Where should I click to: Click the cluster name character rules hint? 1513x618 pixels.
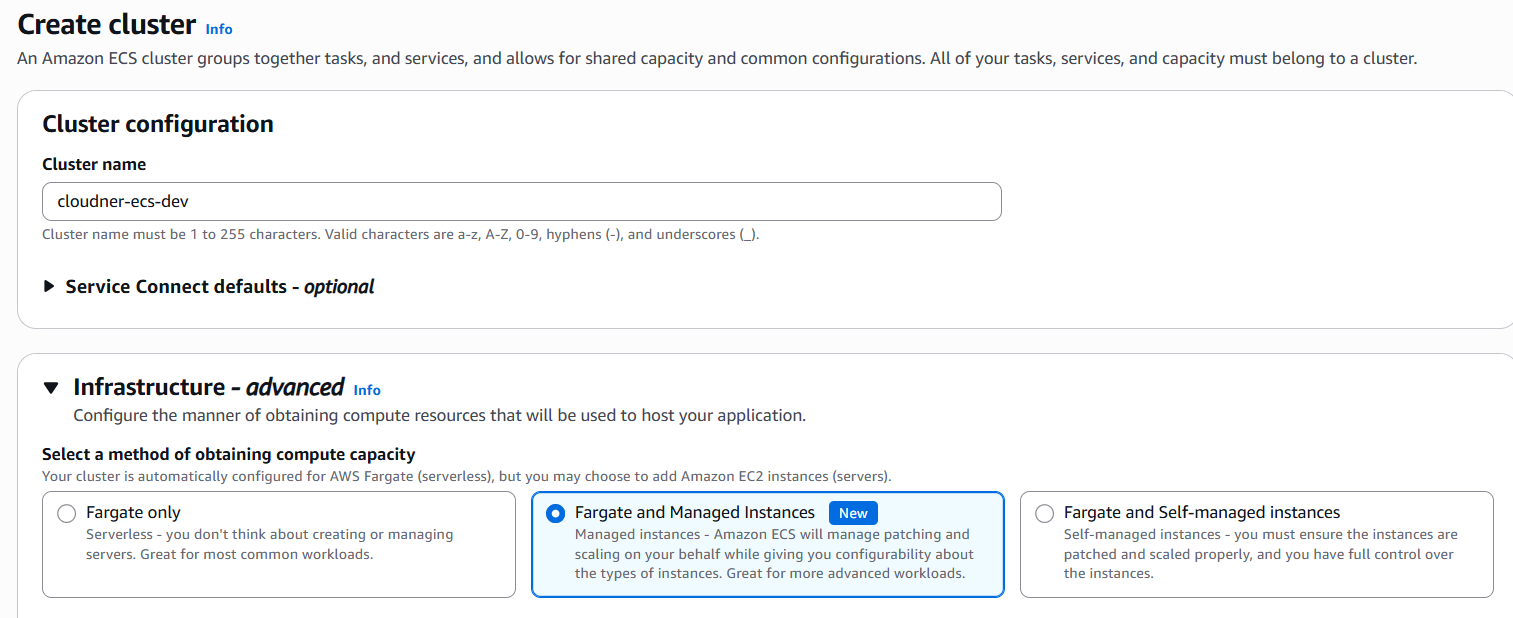400,235
